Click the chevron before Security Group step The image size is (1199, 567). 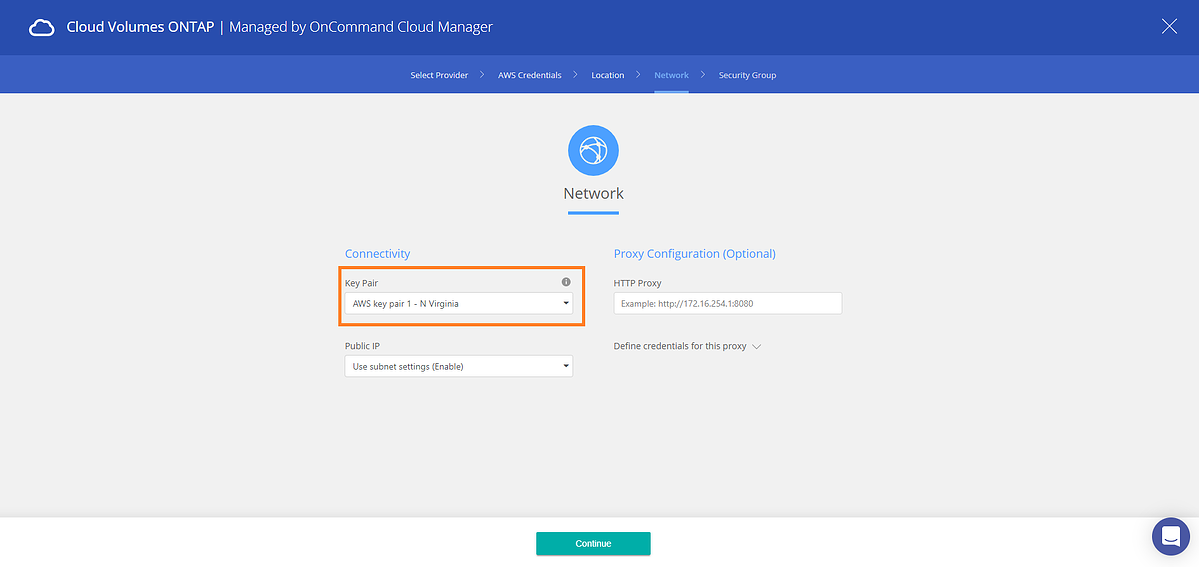(703, 75)
